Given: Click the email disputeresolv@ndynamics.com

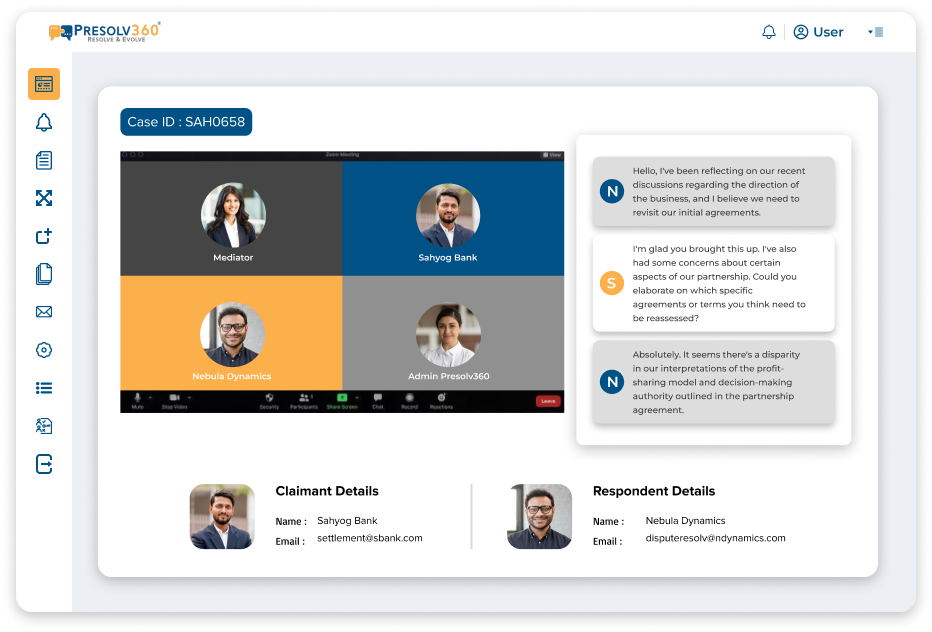Looking at the screenshot, I should (716, 538).
